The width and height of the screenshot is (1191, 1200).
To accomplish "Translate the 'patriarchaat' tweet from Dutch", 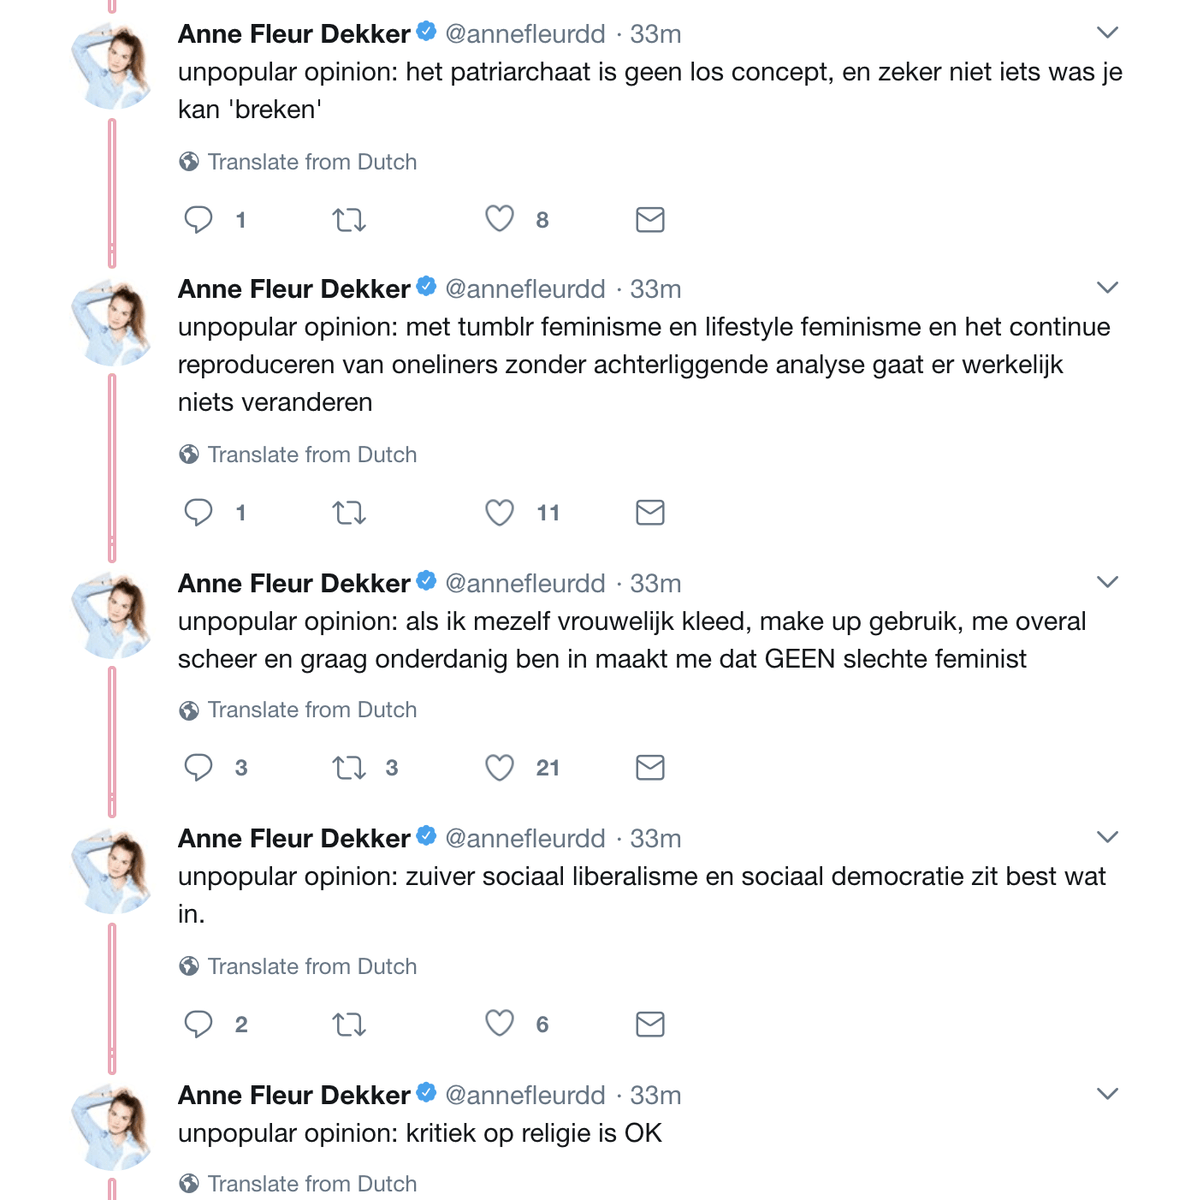I will (311, 162).
